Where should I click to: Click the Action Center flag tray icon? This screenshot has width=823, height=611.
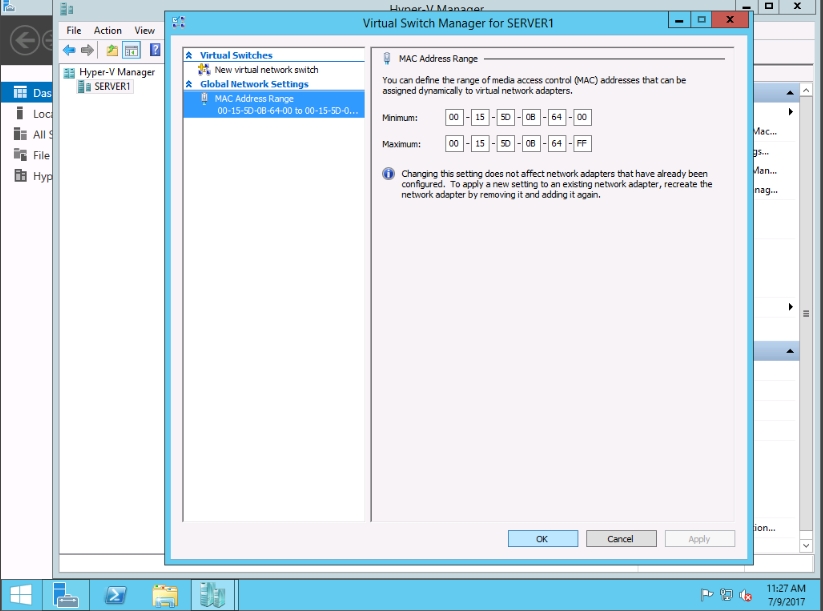(x=707, y=595)
